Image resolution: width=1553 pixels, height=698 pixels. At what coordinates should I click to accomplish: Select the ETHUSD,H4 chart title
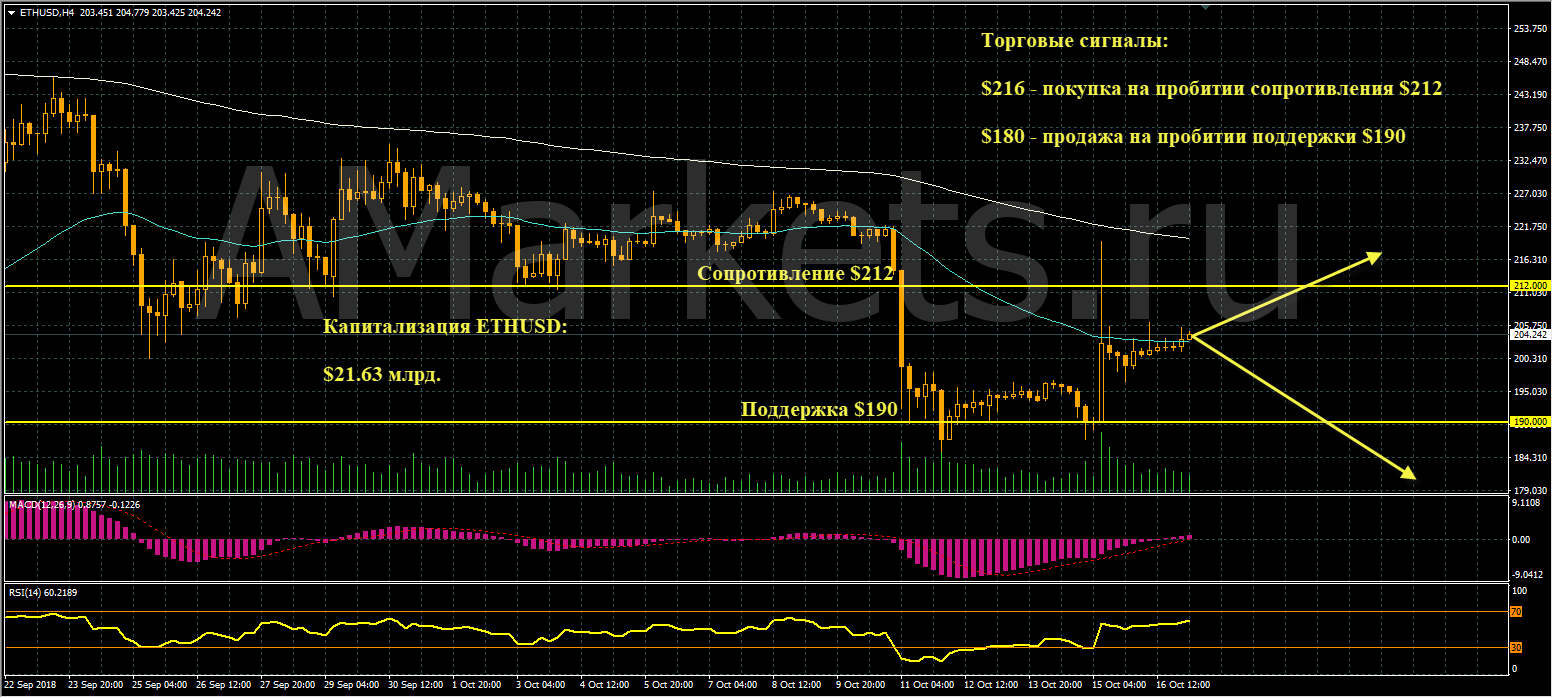(44, 13)
